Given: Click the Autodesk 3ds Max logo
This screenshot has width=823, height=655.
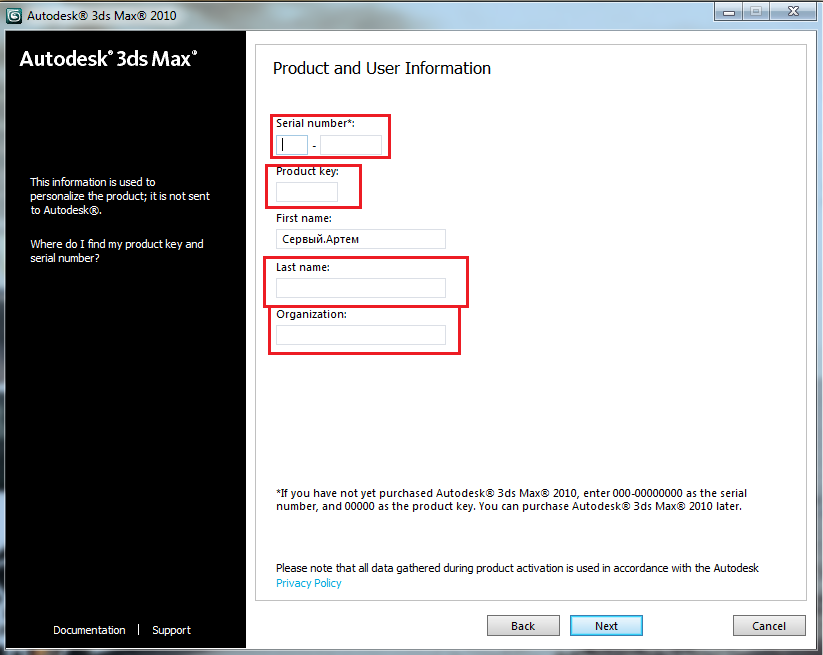Looking at the screenshot, I should pos(108,59).
